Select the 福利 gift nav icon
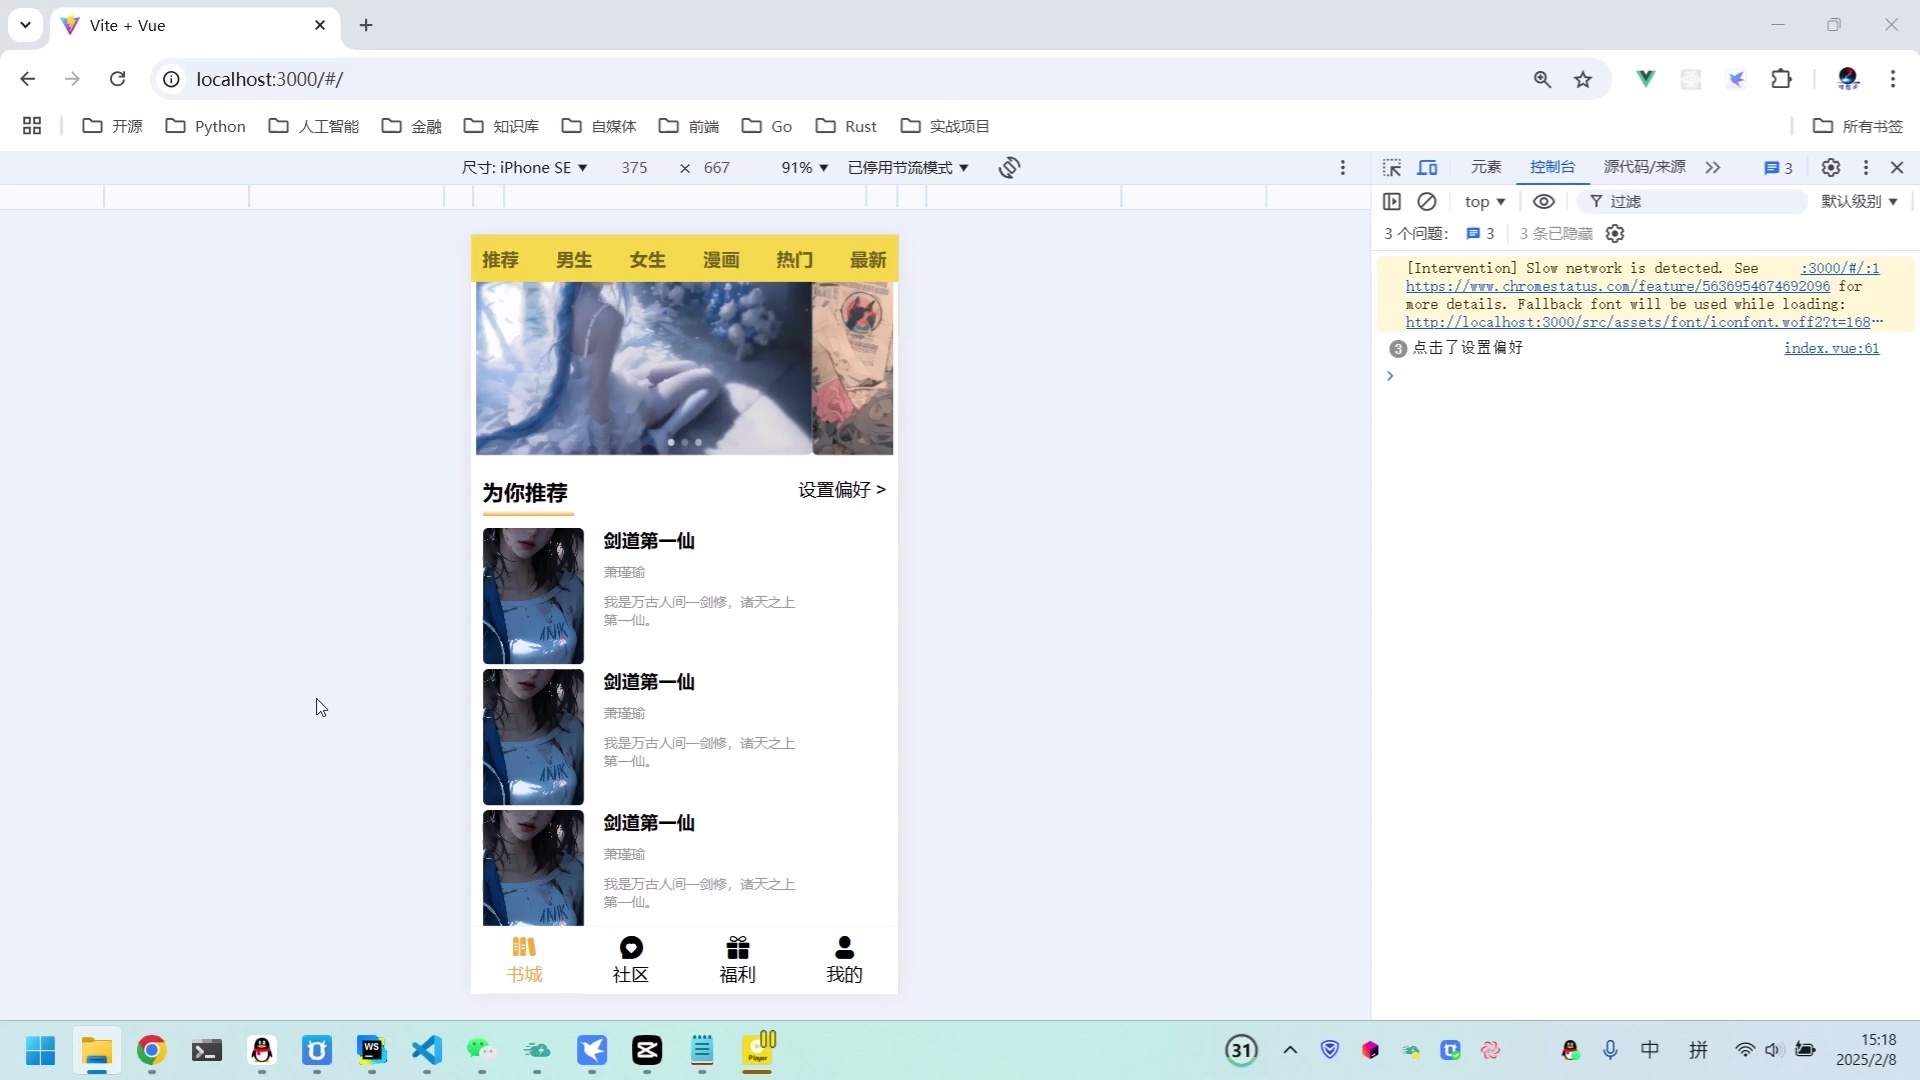Screen dimensions: 1920x1080 [737, 958]
